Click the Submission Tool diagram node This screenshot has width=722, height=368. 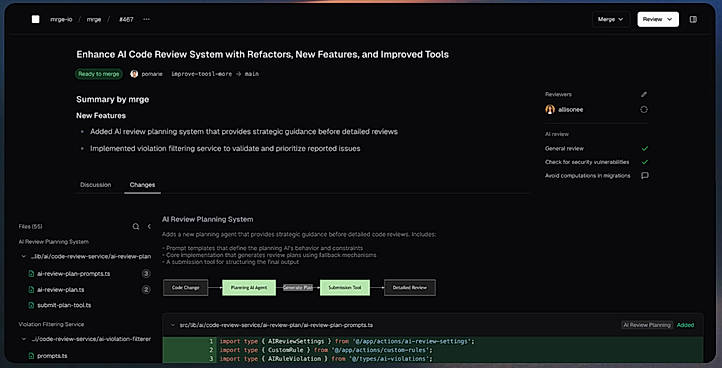345,287
